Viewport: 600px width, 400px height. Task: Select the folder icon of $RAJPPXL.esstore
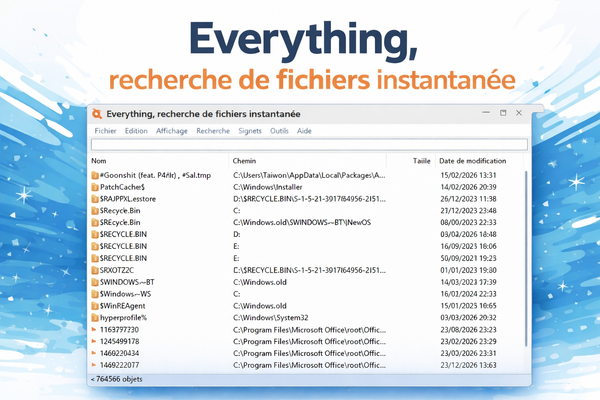(95, 199)
